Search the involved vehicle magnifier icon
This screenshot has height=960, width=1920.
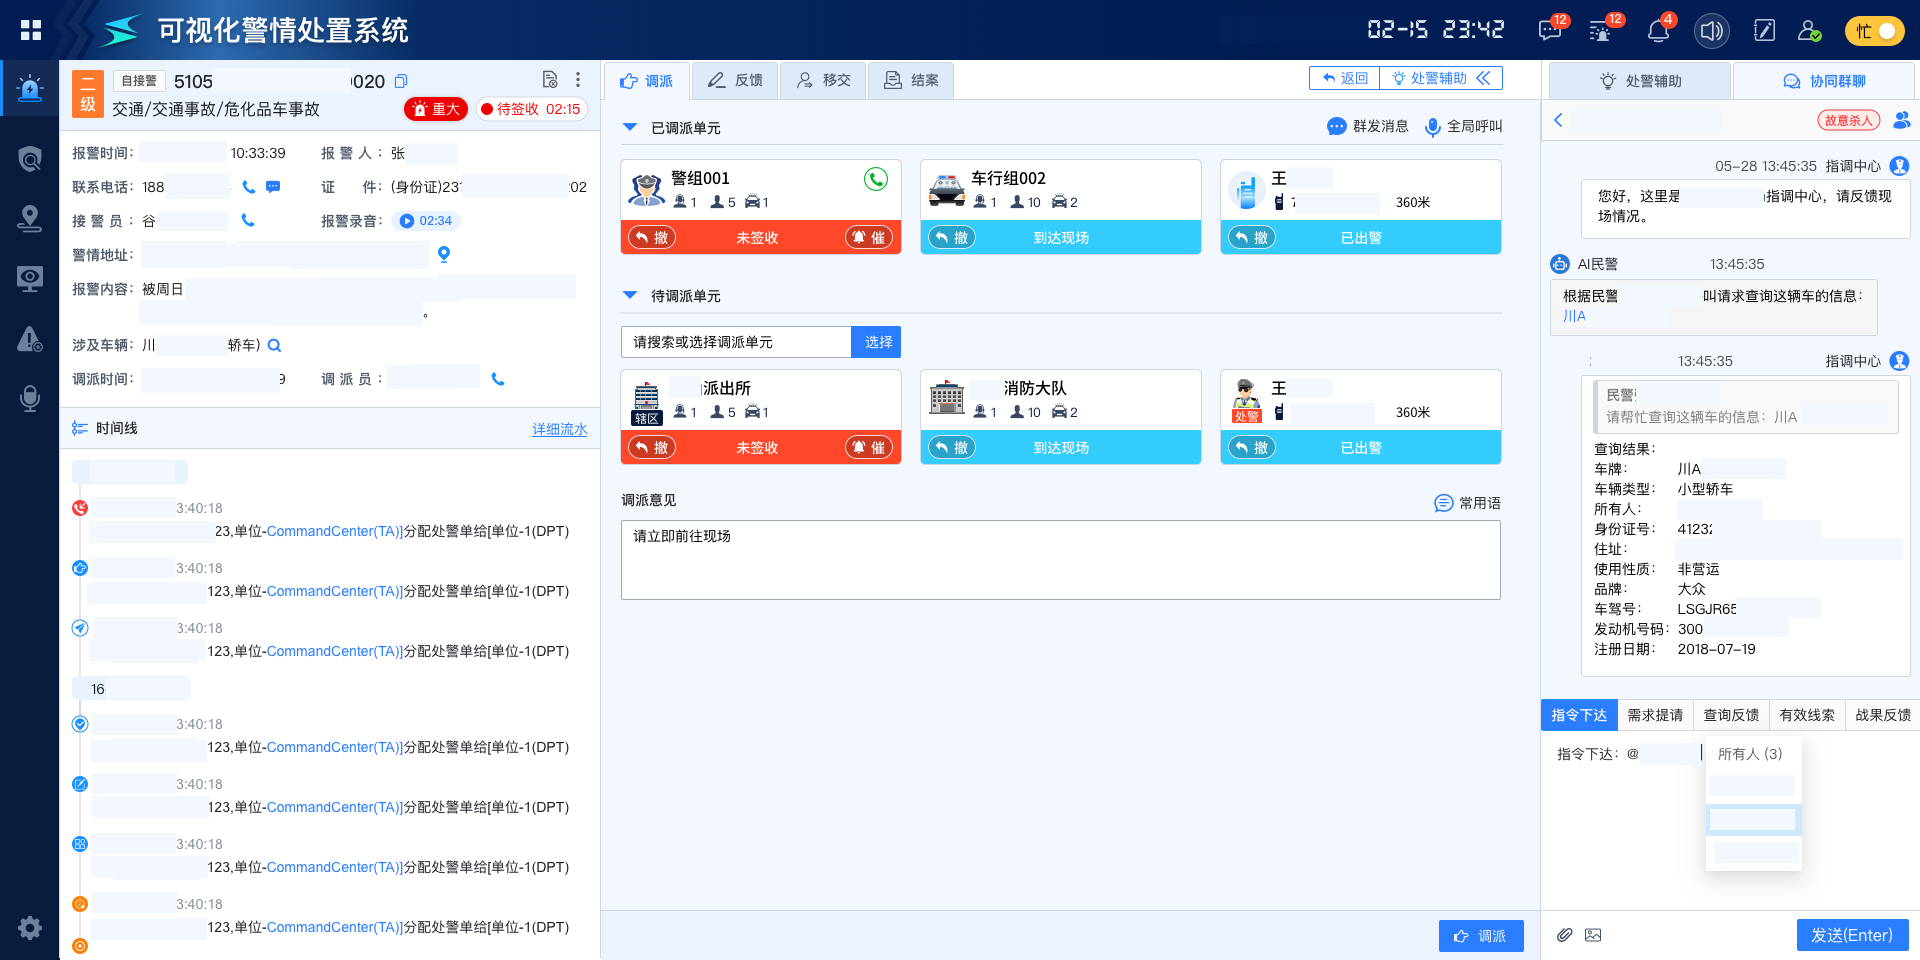275,345
